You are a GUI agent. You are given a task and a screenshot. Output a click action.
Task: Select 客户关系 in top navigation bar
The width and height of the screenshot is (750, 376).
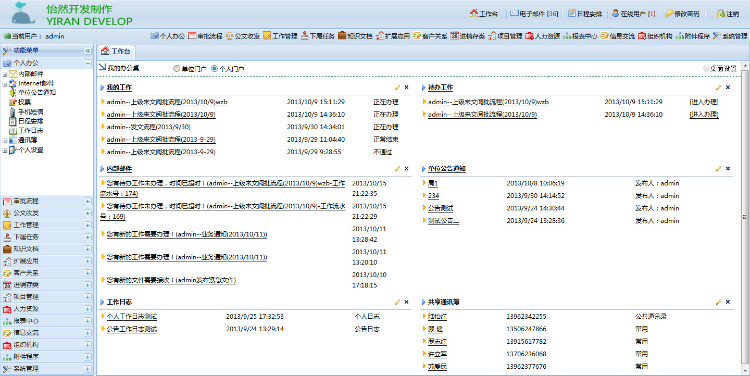pos(430,36)
